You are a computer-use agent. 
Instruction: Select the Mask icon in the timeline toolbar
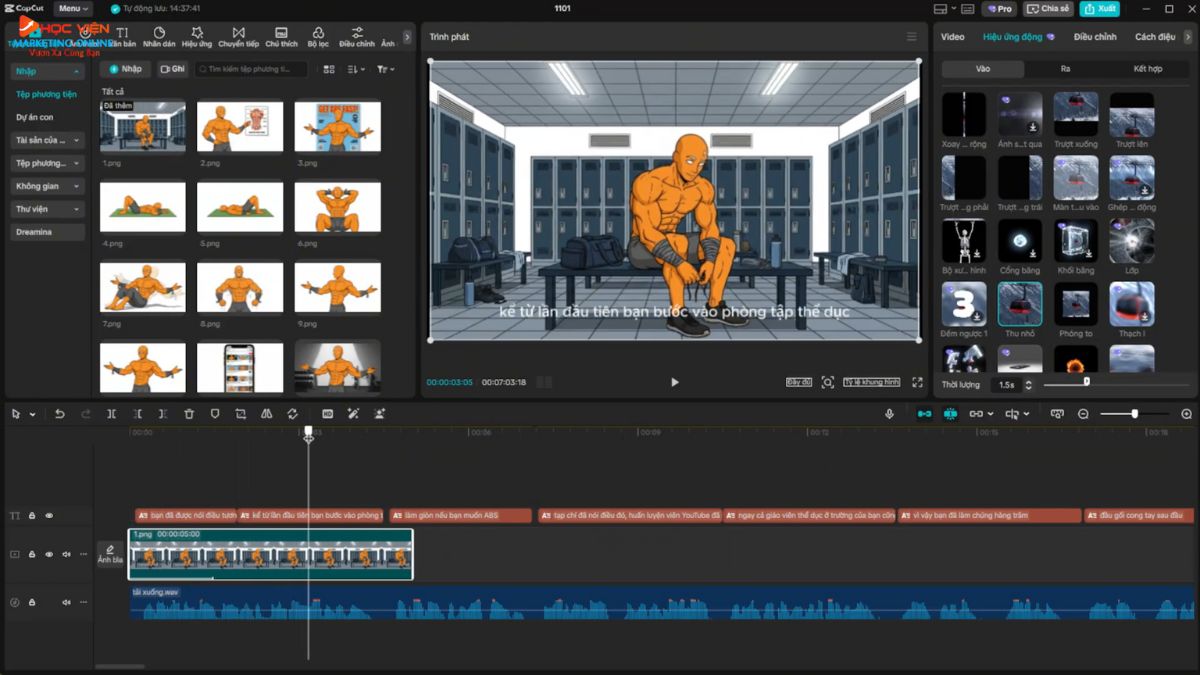tap(215, 413)
